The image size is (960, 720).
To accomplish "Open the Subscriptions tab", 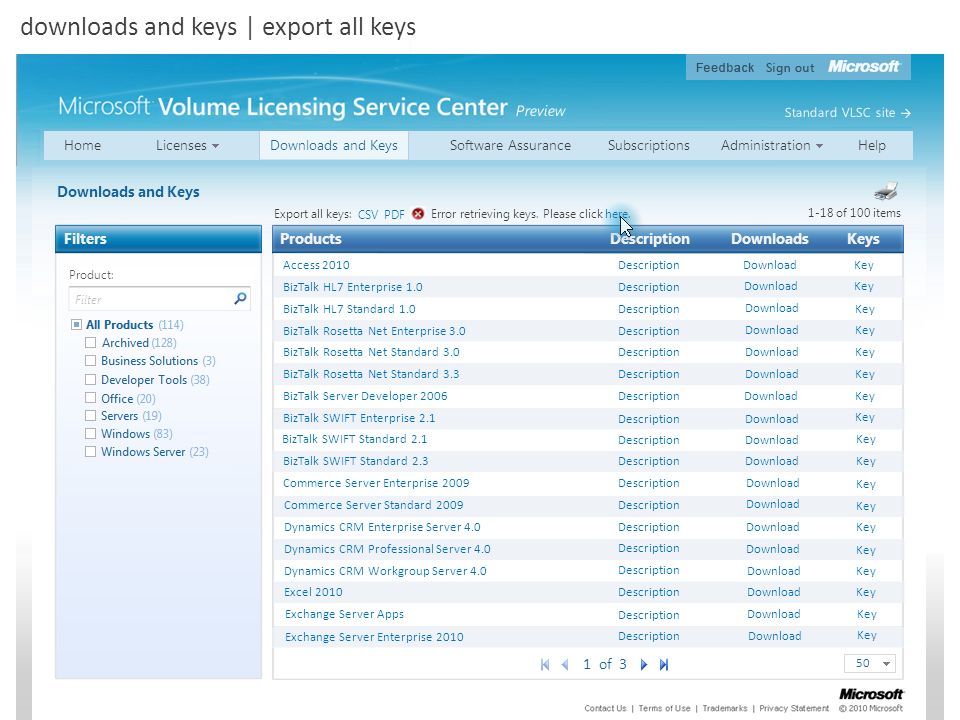I will click(648, 146).
